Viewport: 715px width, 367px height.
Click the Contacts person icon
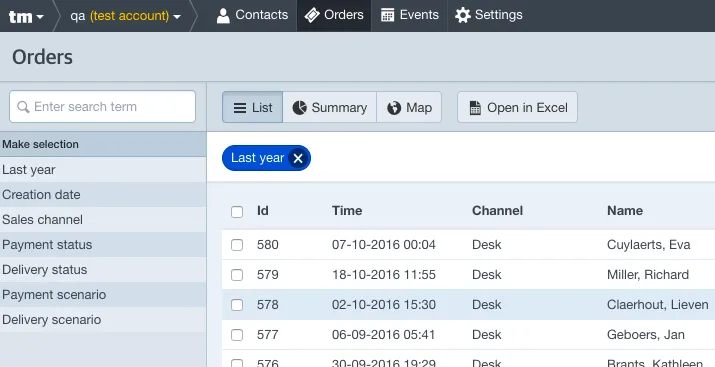(223, 16)
